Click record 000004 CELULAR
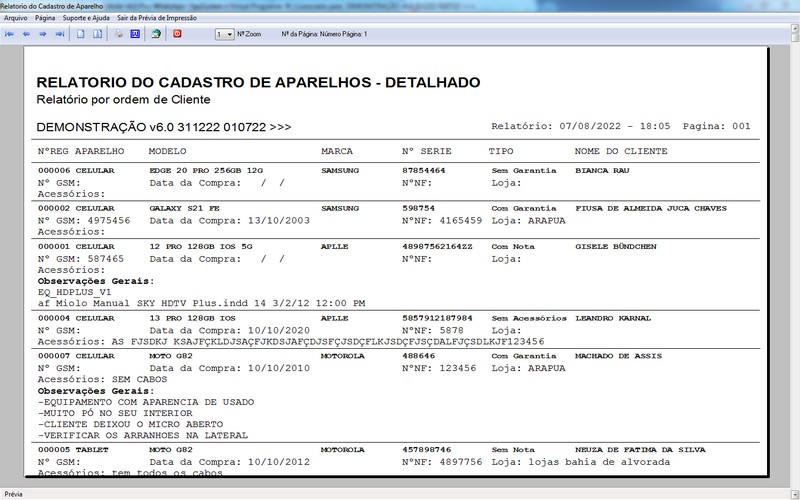Image resolution: width=800 pixels, height=500 pixels. [x=76, y=318]
